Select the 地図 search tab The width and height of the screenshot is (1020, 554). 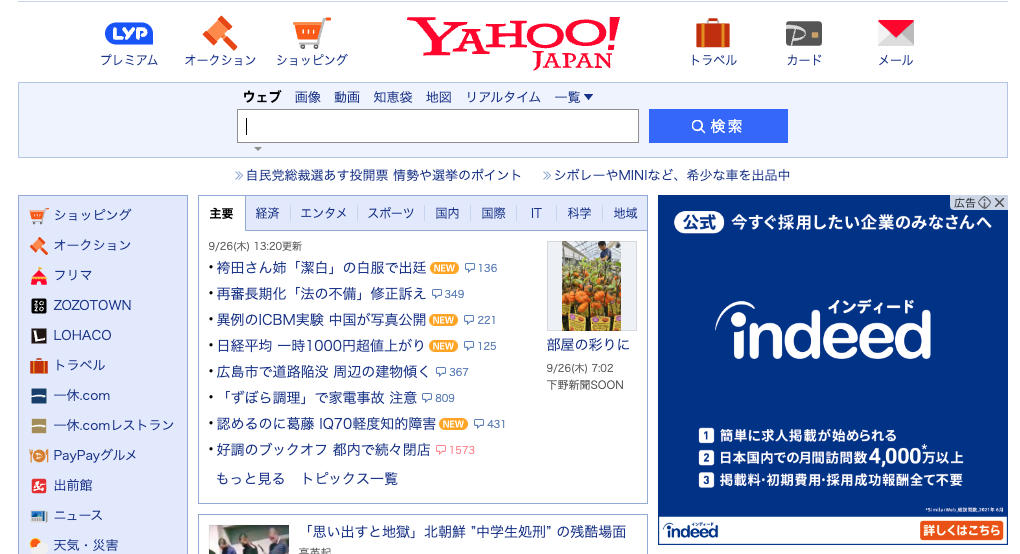click(438, 97)
